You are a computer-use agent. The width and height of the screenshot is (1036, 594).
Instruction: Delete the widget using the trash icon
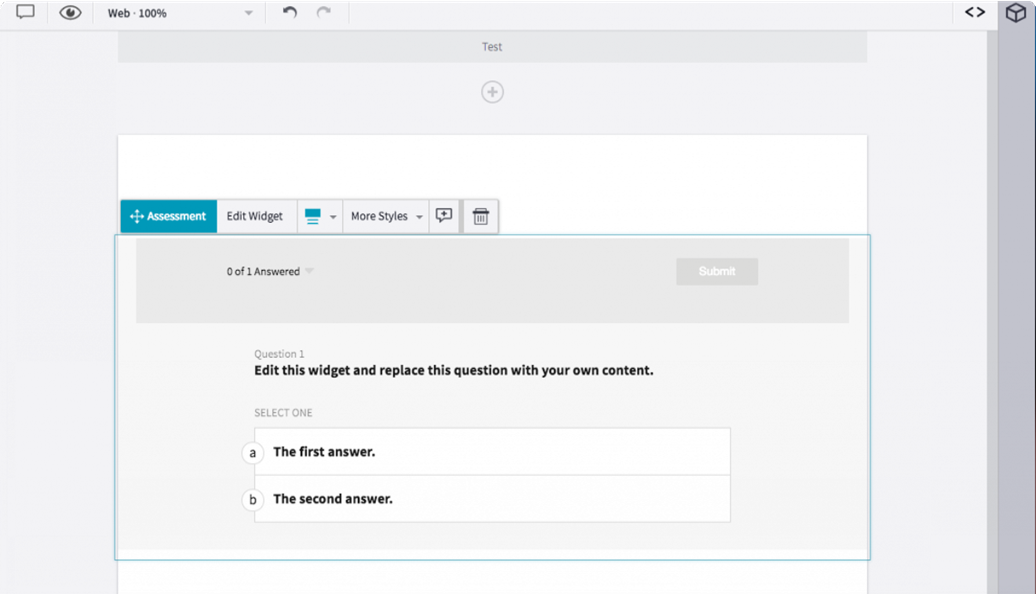coord(480,216)
